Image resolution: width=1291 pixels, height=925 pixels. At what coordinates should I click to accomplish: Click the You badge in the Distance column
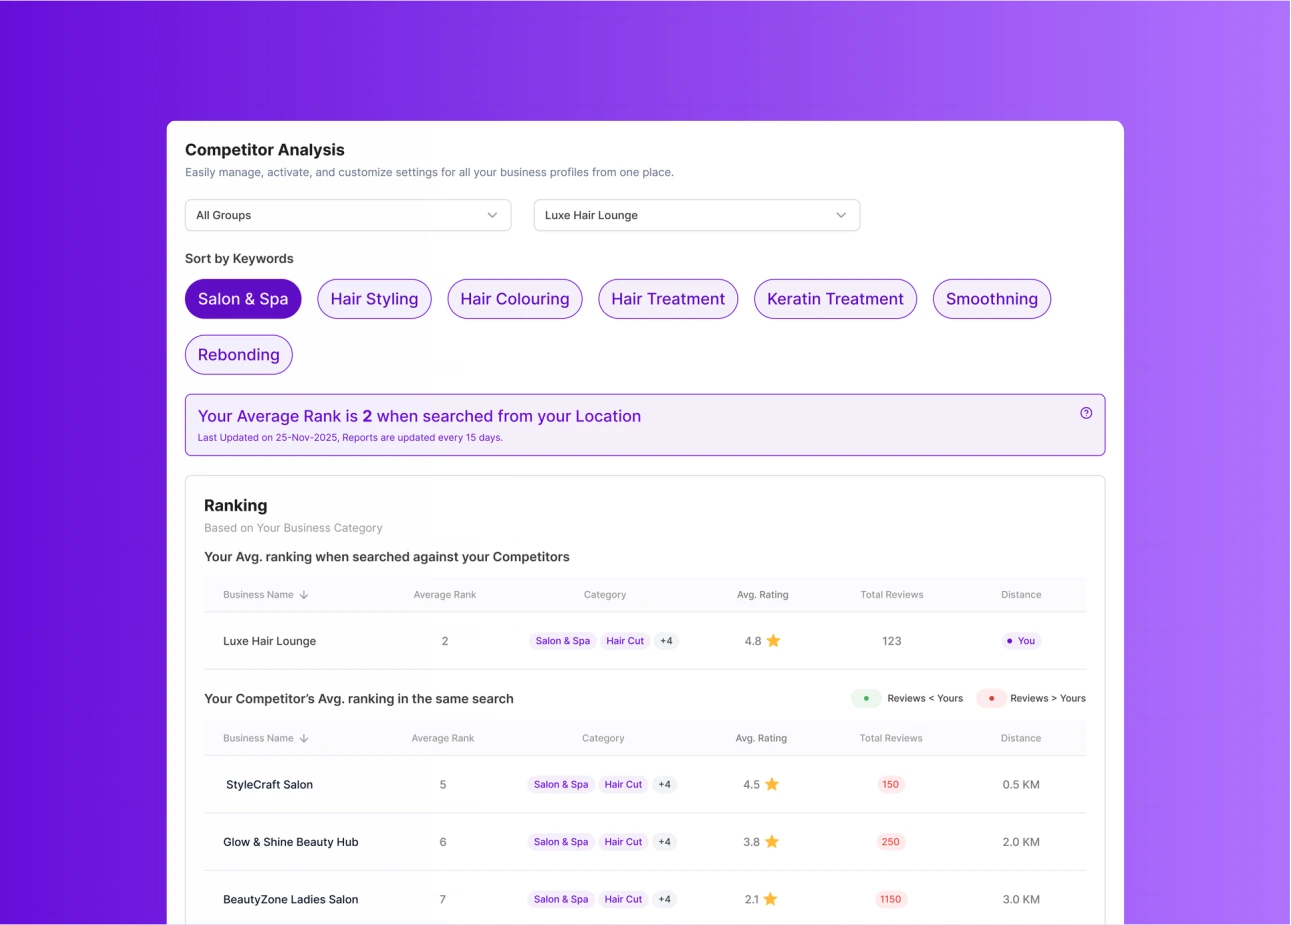pyautogui.click(x=1021, y=641)
